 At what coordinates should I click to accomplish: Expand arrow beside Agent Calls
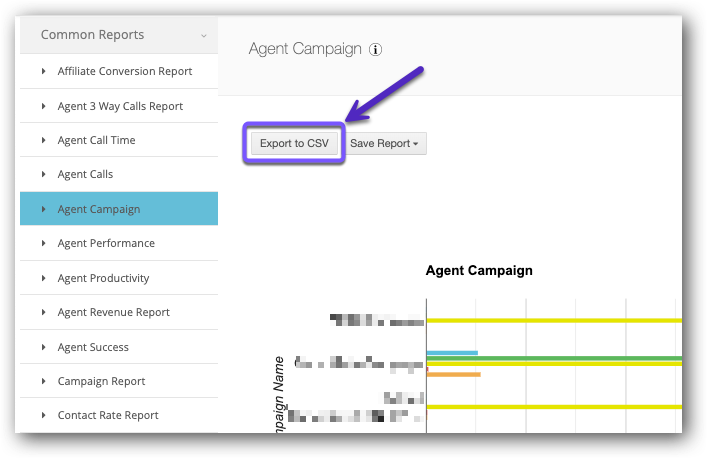43,174
